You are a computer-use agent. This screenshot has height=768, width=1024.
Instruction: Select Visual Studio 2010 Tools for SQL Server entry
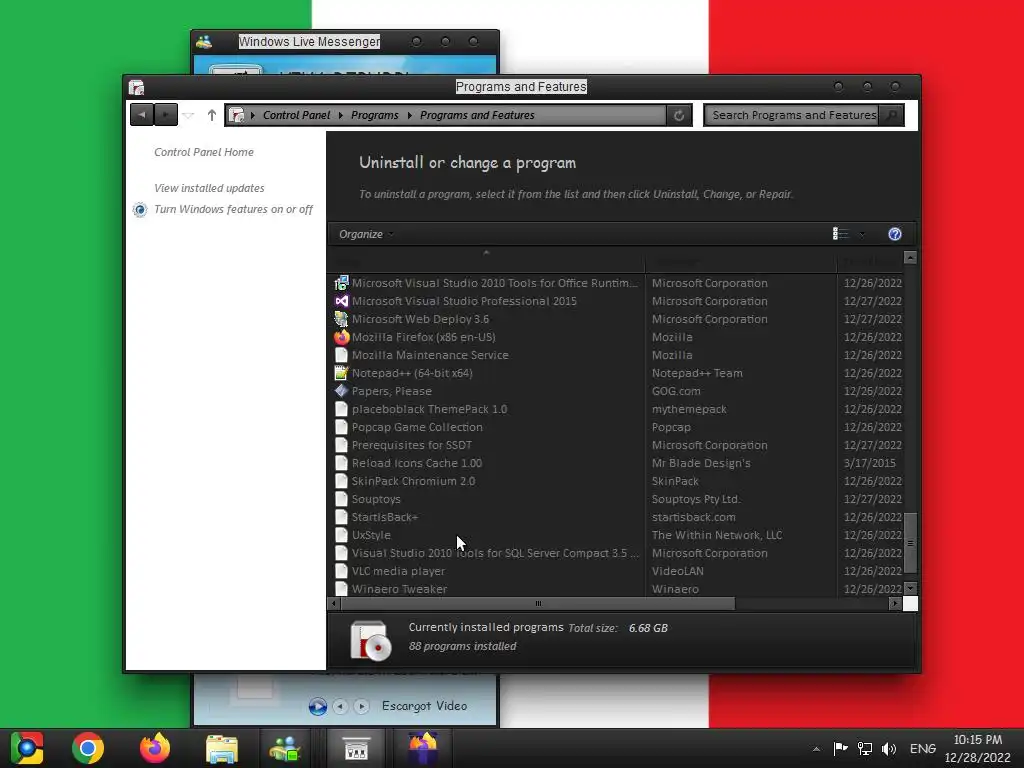tap(495, 553)
